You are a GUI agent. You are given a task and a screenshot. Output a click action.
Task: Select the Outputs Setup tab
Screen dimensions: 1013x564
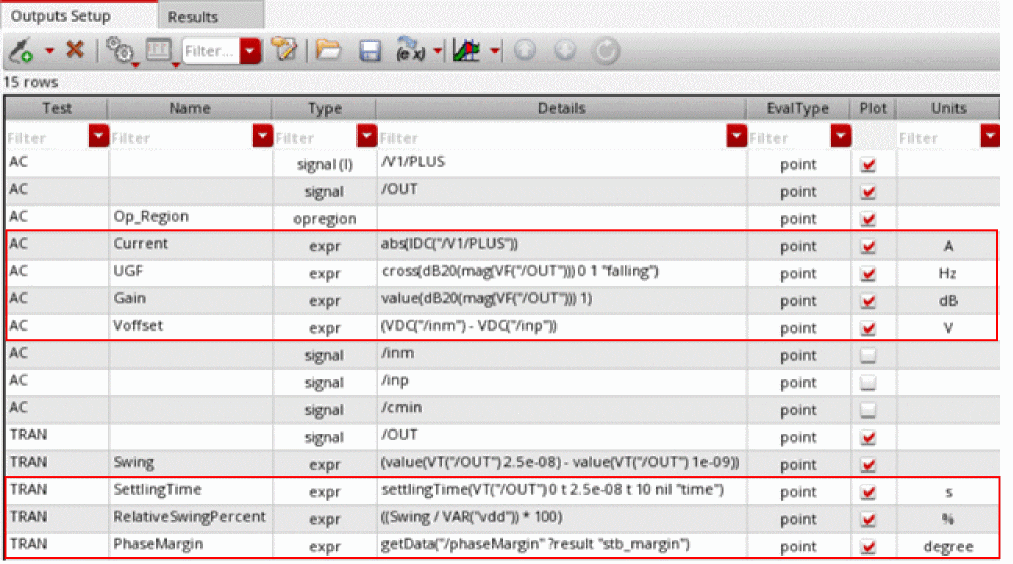pyautogui.click(x=61, y=17)
